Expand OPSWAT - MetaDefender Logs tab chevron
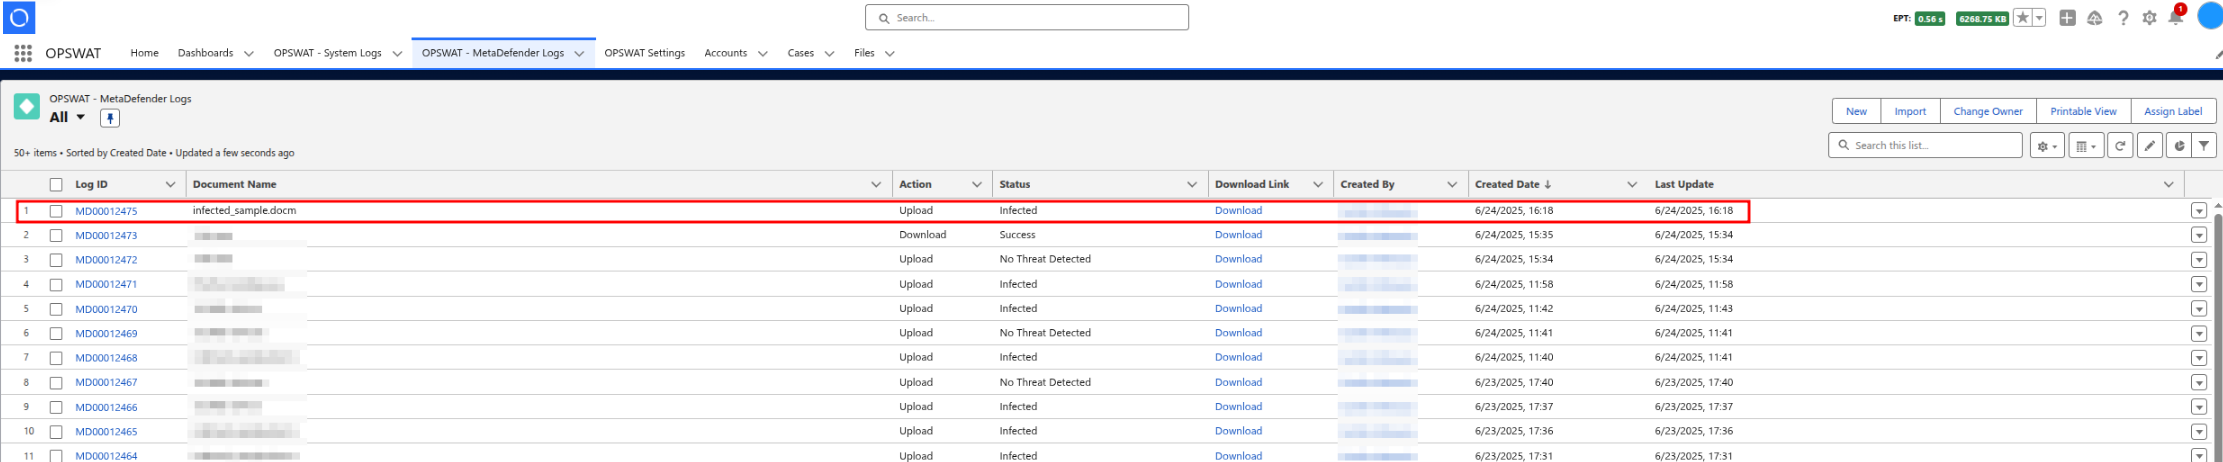This screenshot has width=2223, height=462. 579,54
